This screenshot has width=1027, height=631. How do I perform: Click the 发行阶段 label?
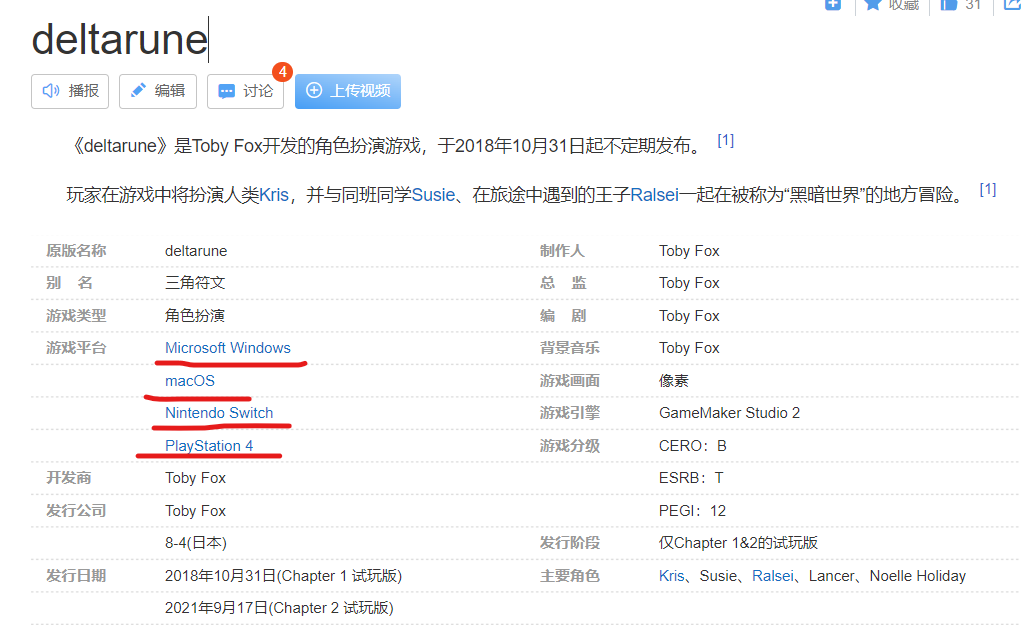[570, 543]
